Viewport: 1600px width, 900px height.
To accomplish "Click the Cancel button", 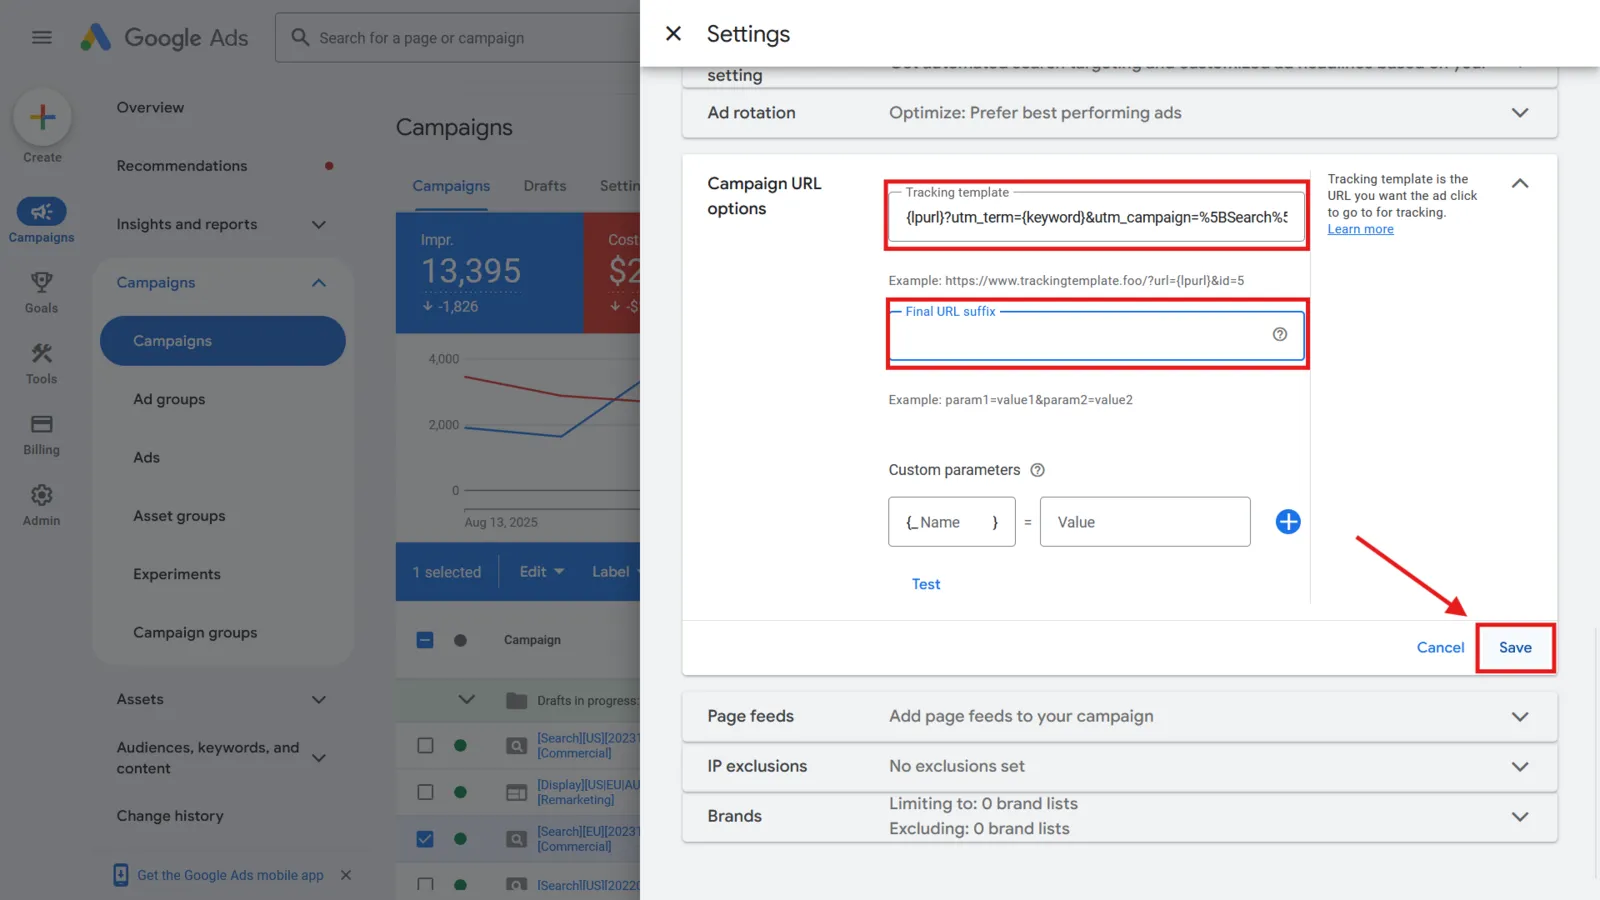I will 1440,648.
